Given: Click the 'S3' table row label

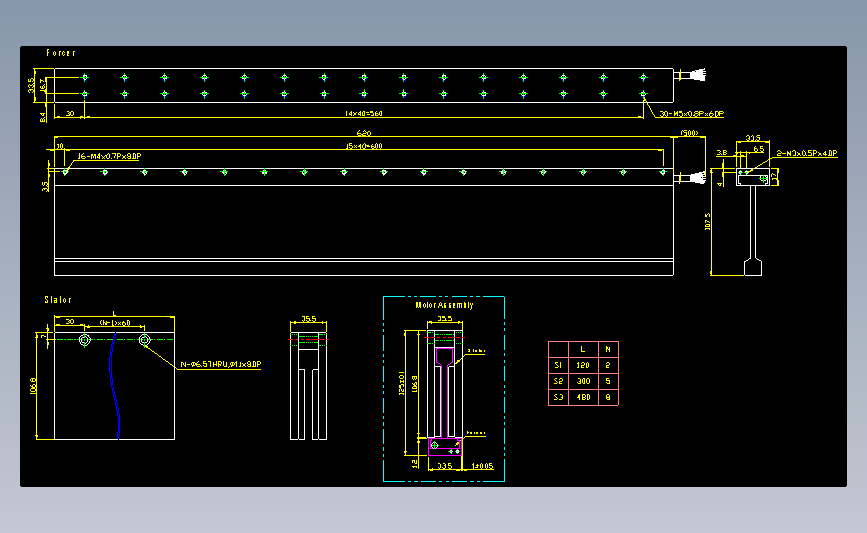Looking at the screenshot, I should click(558, 398).
